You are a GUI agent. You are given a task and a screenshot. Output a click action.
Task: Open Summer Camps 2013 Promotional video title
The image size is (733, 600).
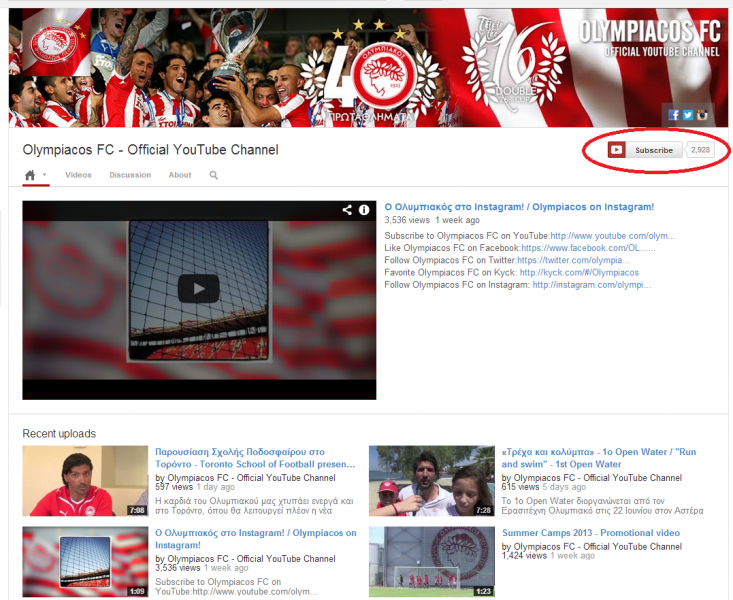(x=590, y=534)
